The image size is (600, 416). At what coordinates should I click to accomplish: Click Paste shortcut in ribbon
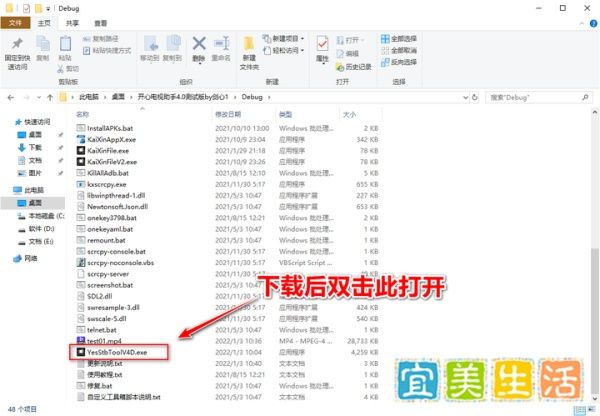coord(107,51)
